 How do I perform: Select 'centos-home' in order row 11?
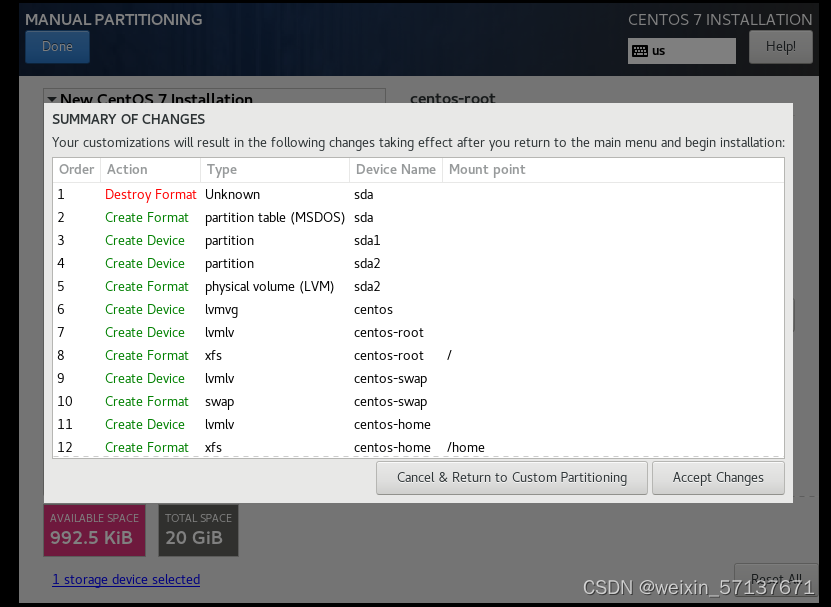click(x=392, y=425)
